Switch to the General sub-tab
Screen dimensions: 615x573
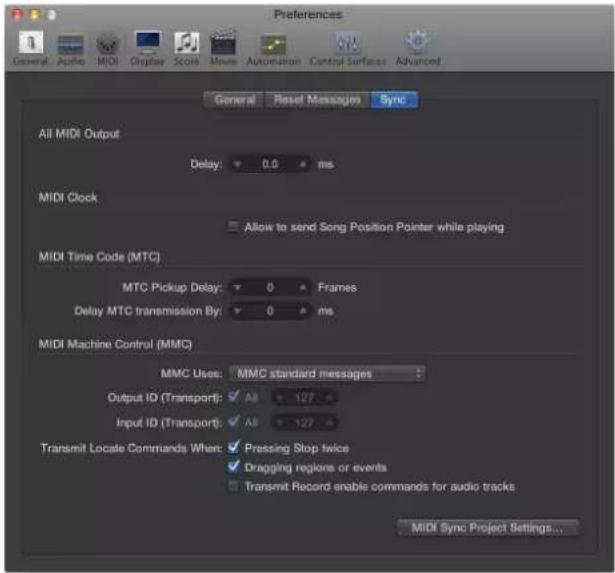point(235,100)
